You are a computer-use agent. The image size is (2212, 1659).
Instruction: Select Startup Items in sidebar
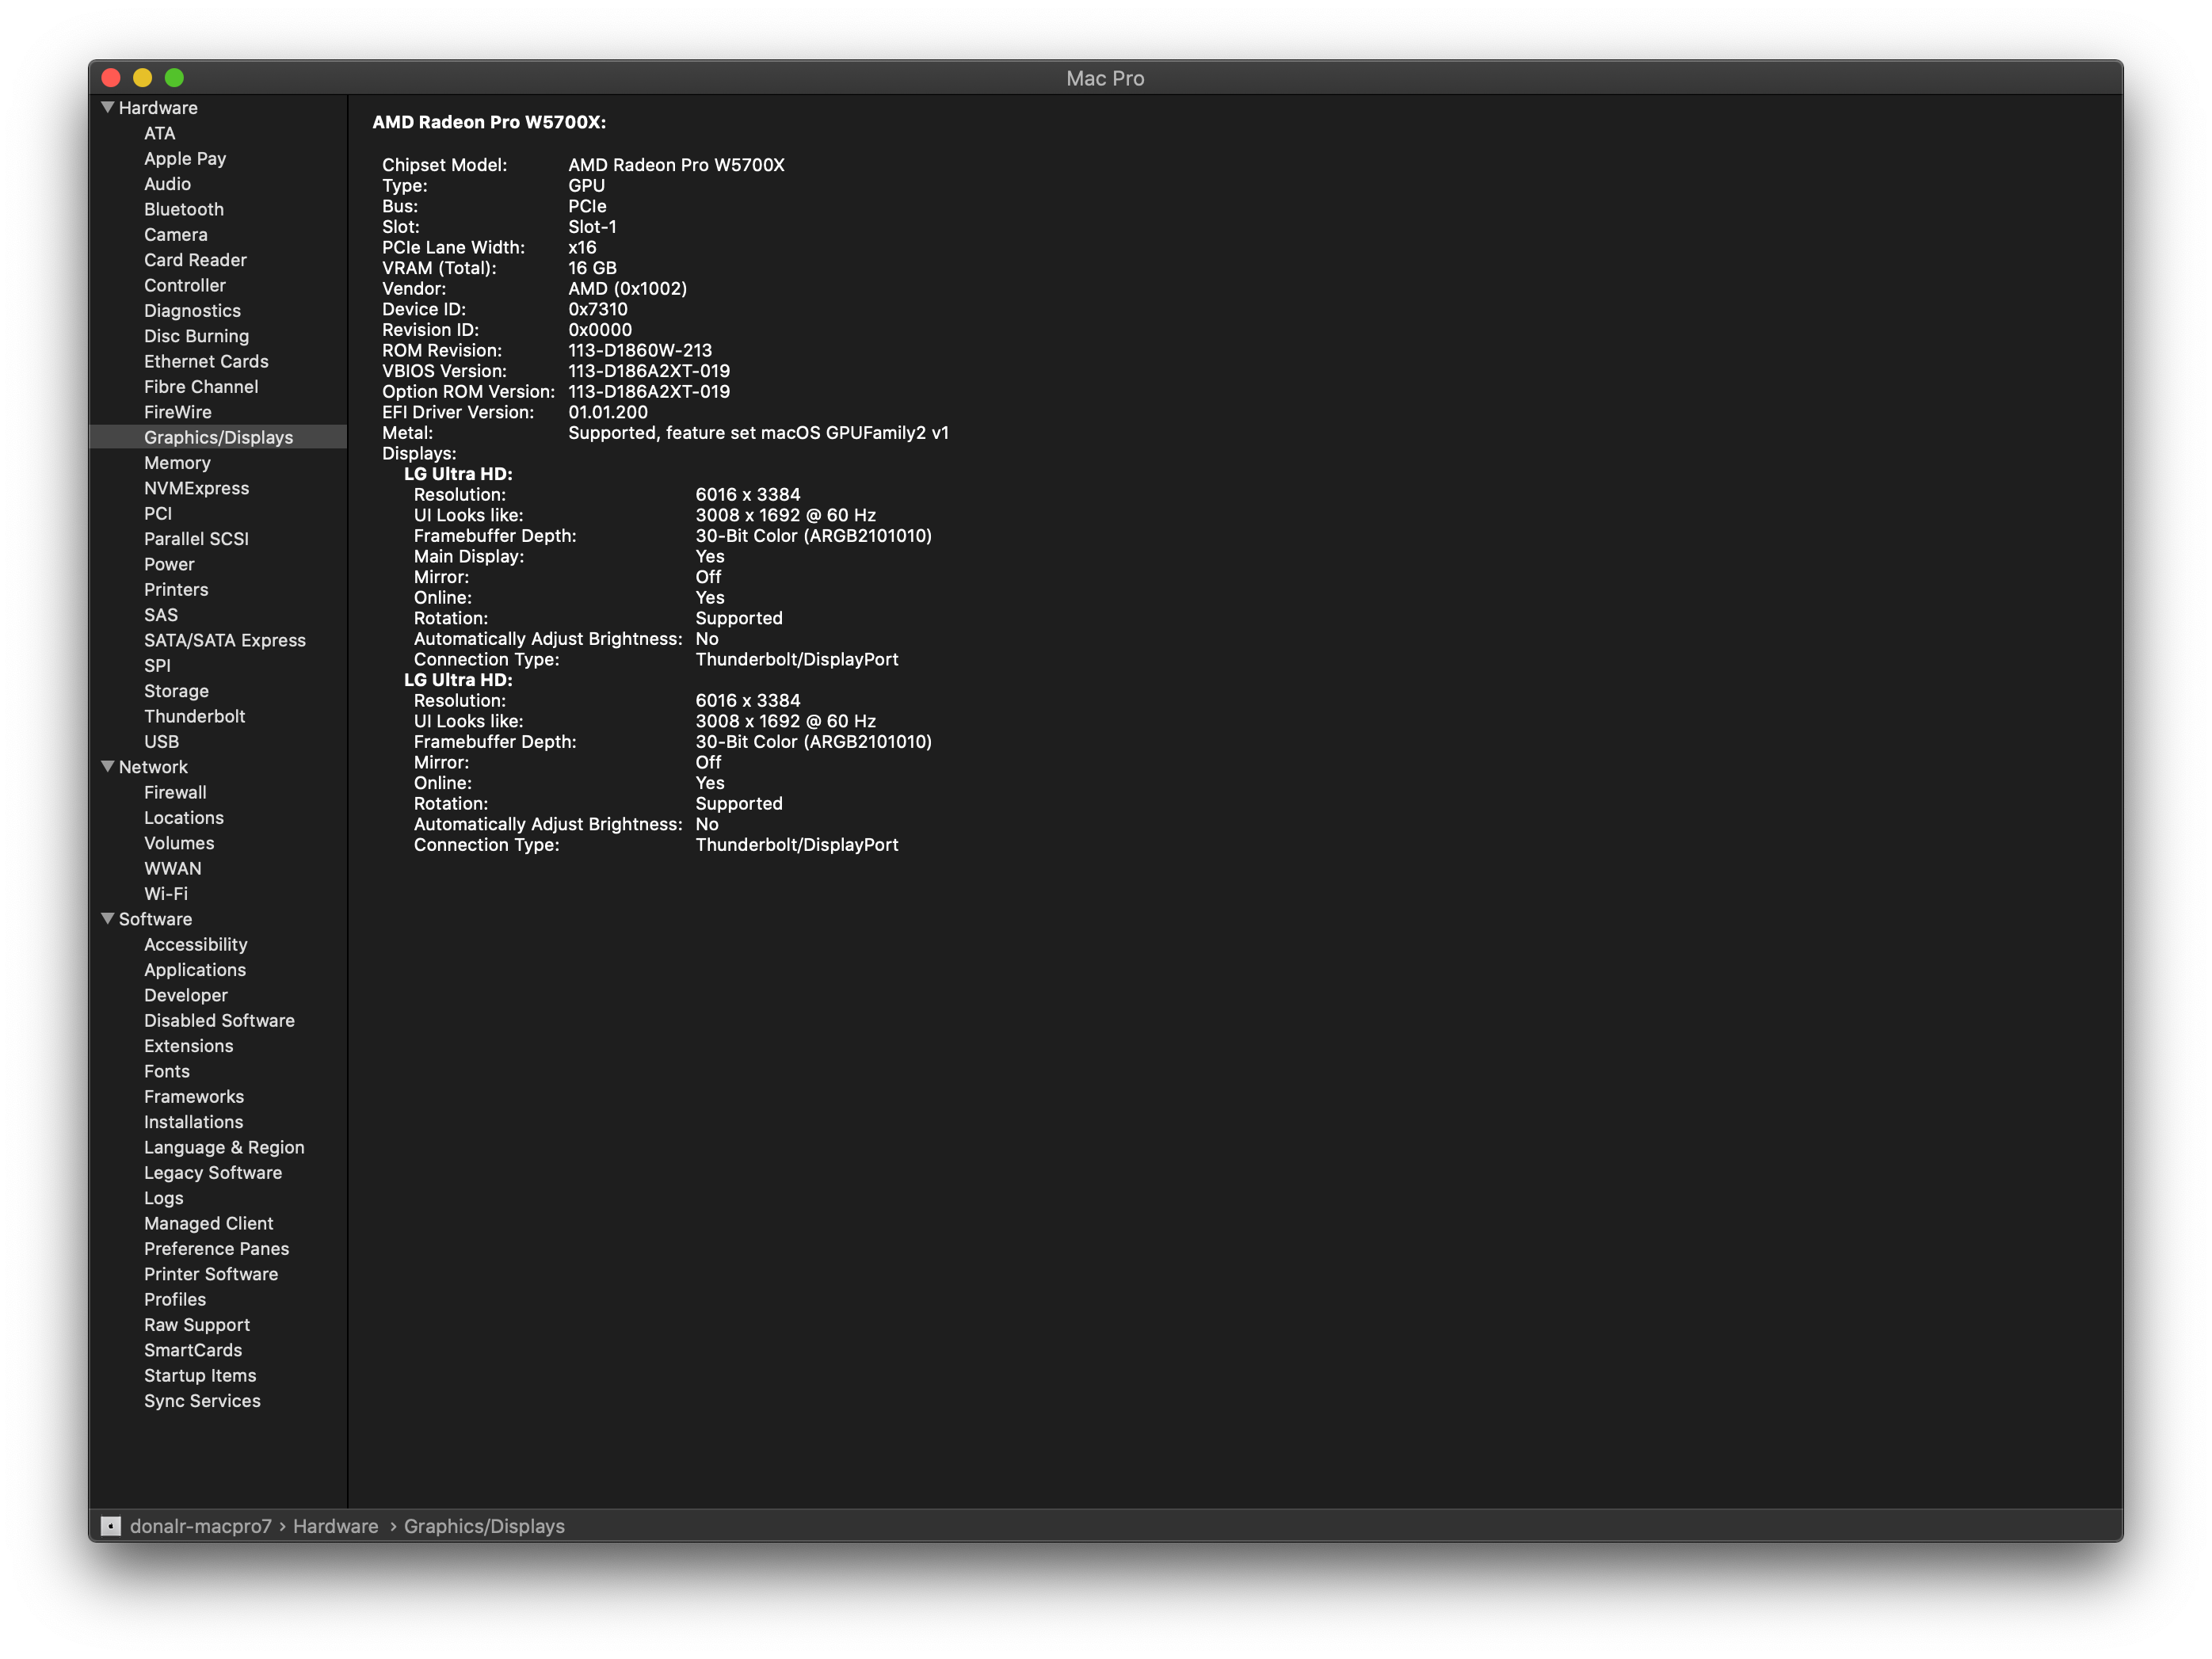(200, 1376)
